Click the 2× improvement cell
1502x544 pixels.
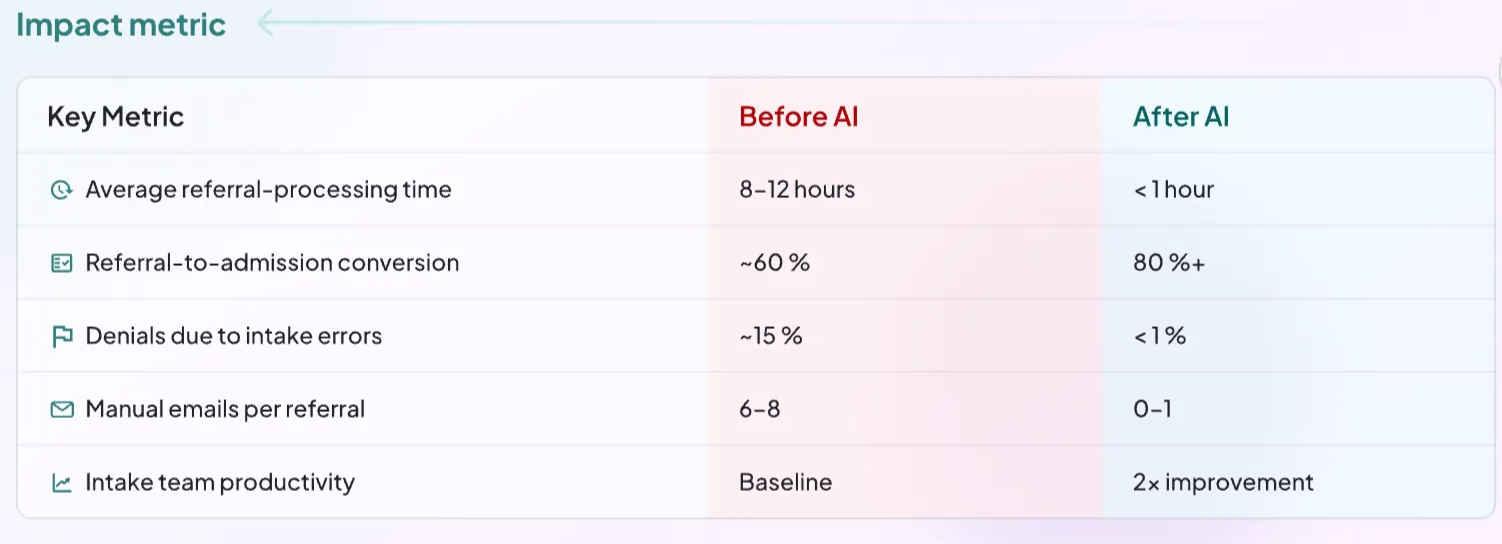click(x=1223, y=482)
